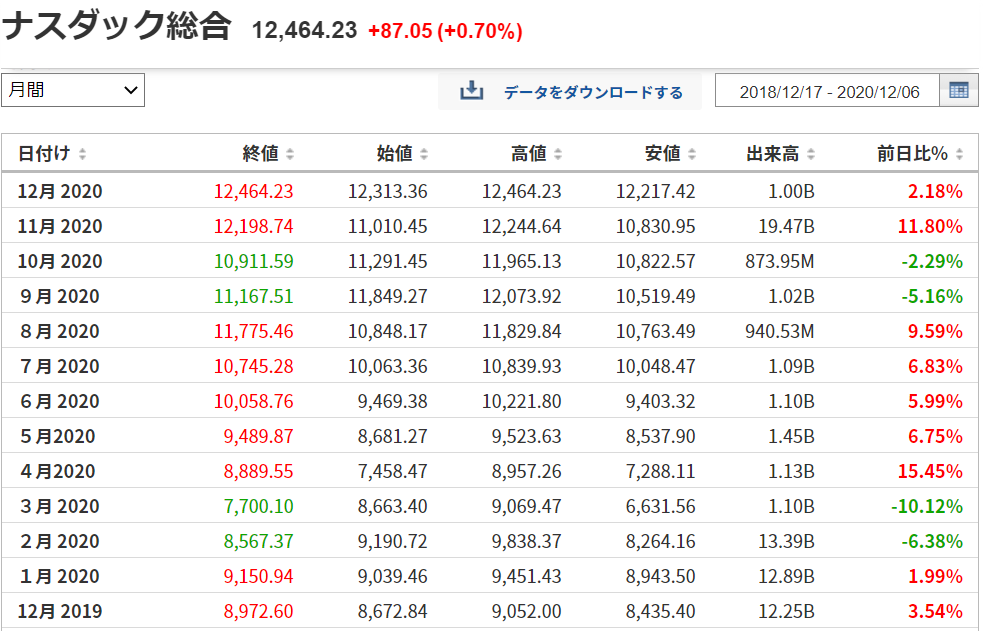Click opening value 10,063.36

click(x=388, y=366)
